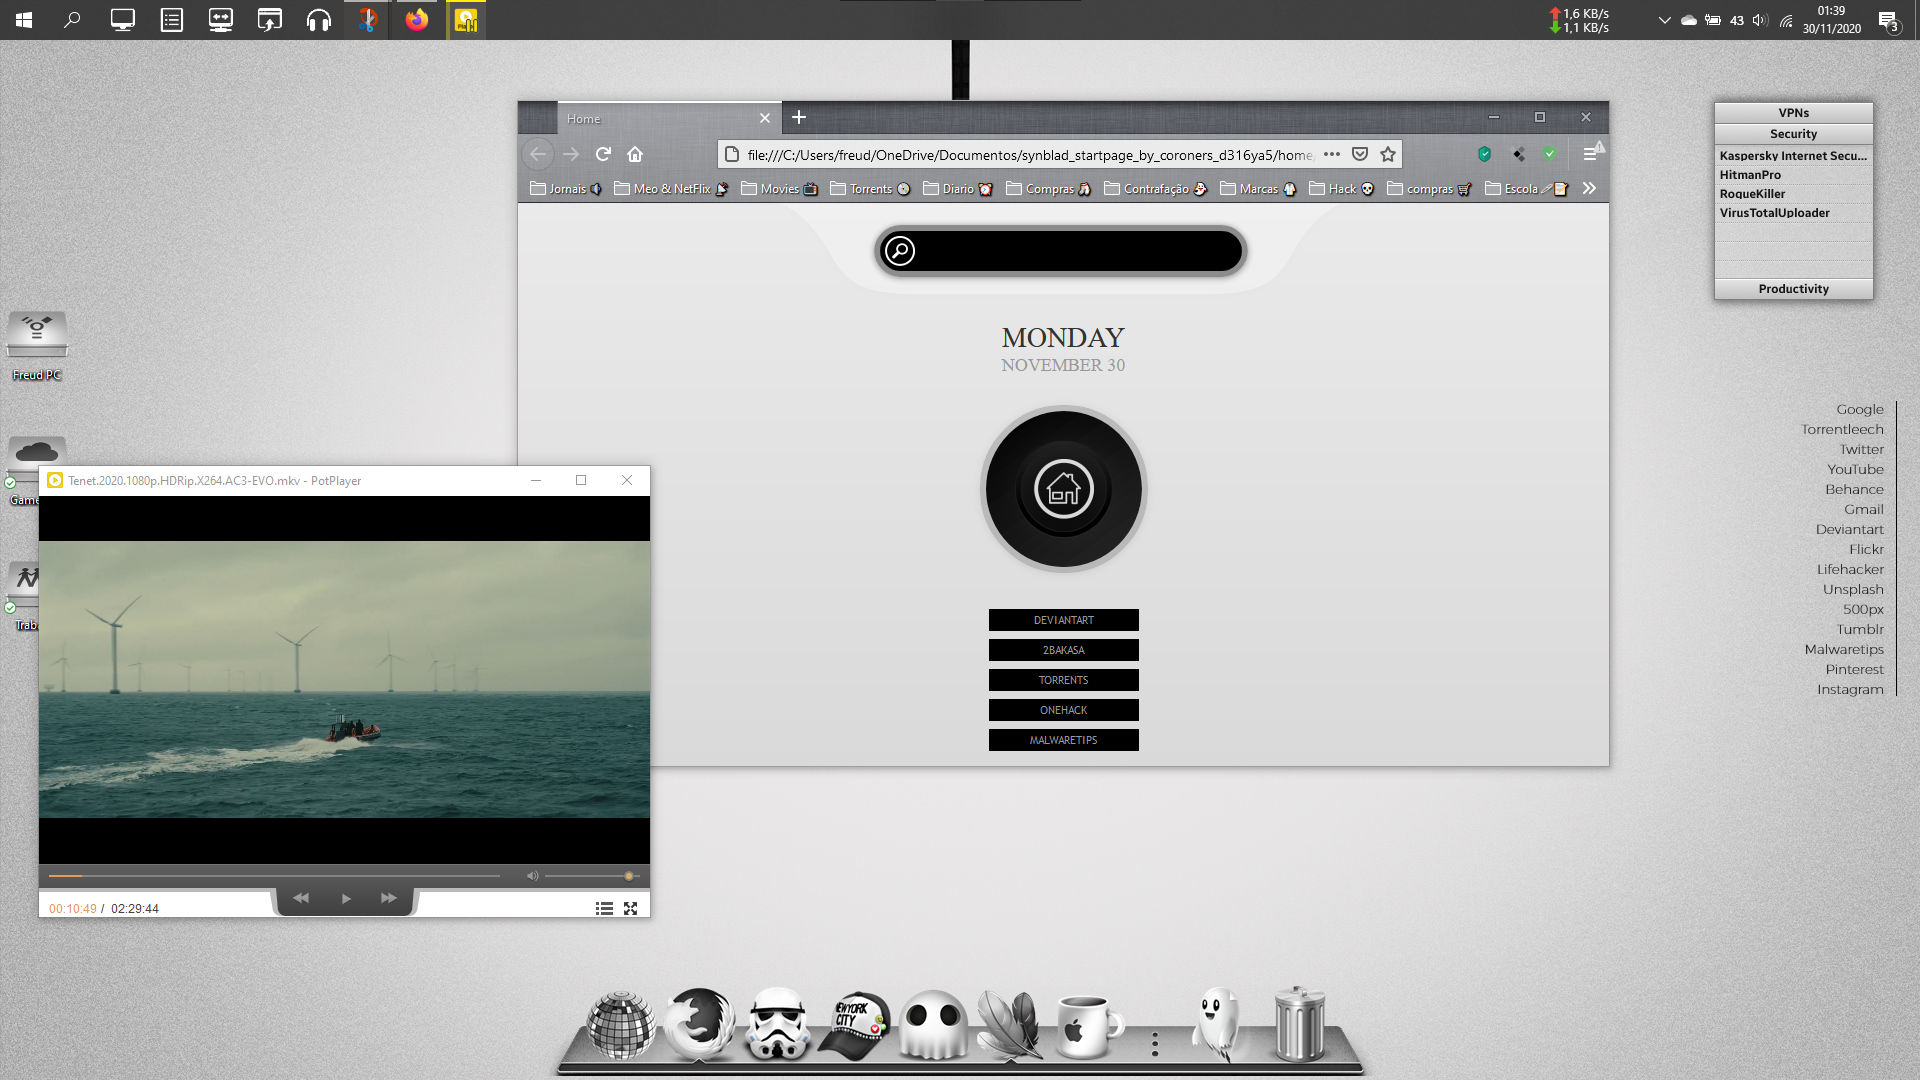Click the PotPlayer rewind button
This screenshot has height=1080, width=1920.
pos(301,898)
